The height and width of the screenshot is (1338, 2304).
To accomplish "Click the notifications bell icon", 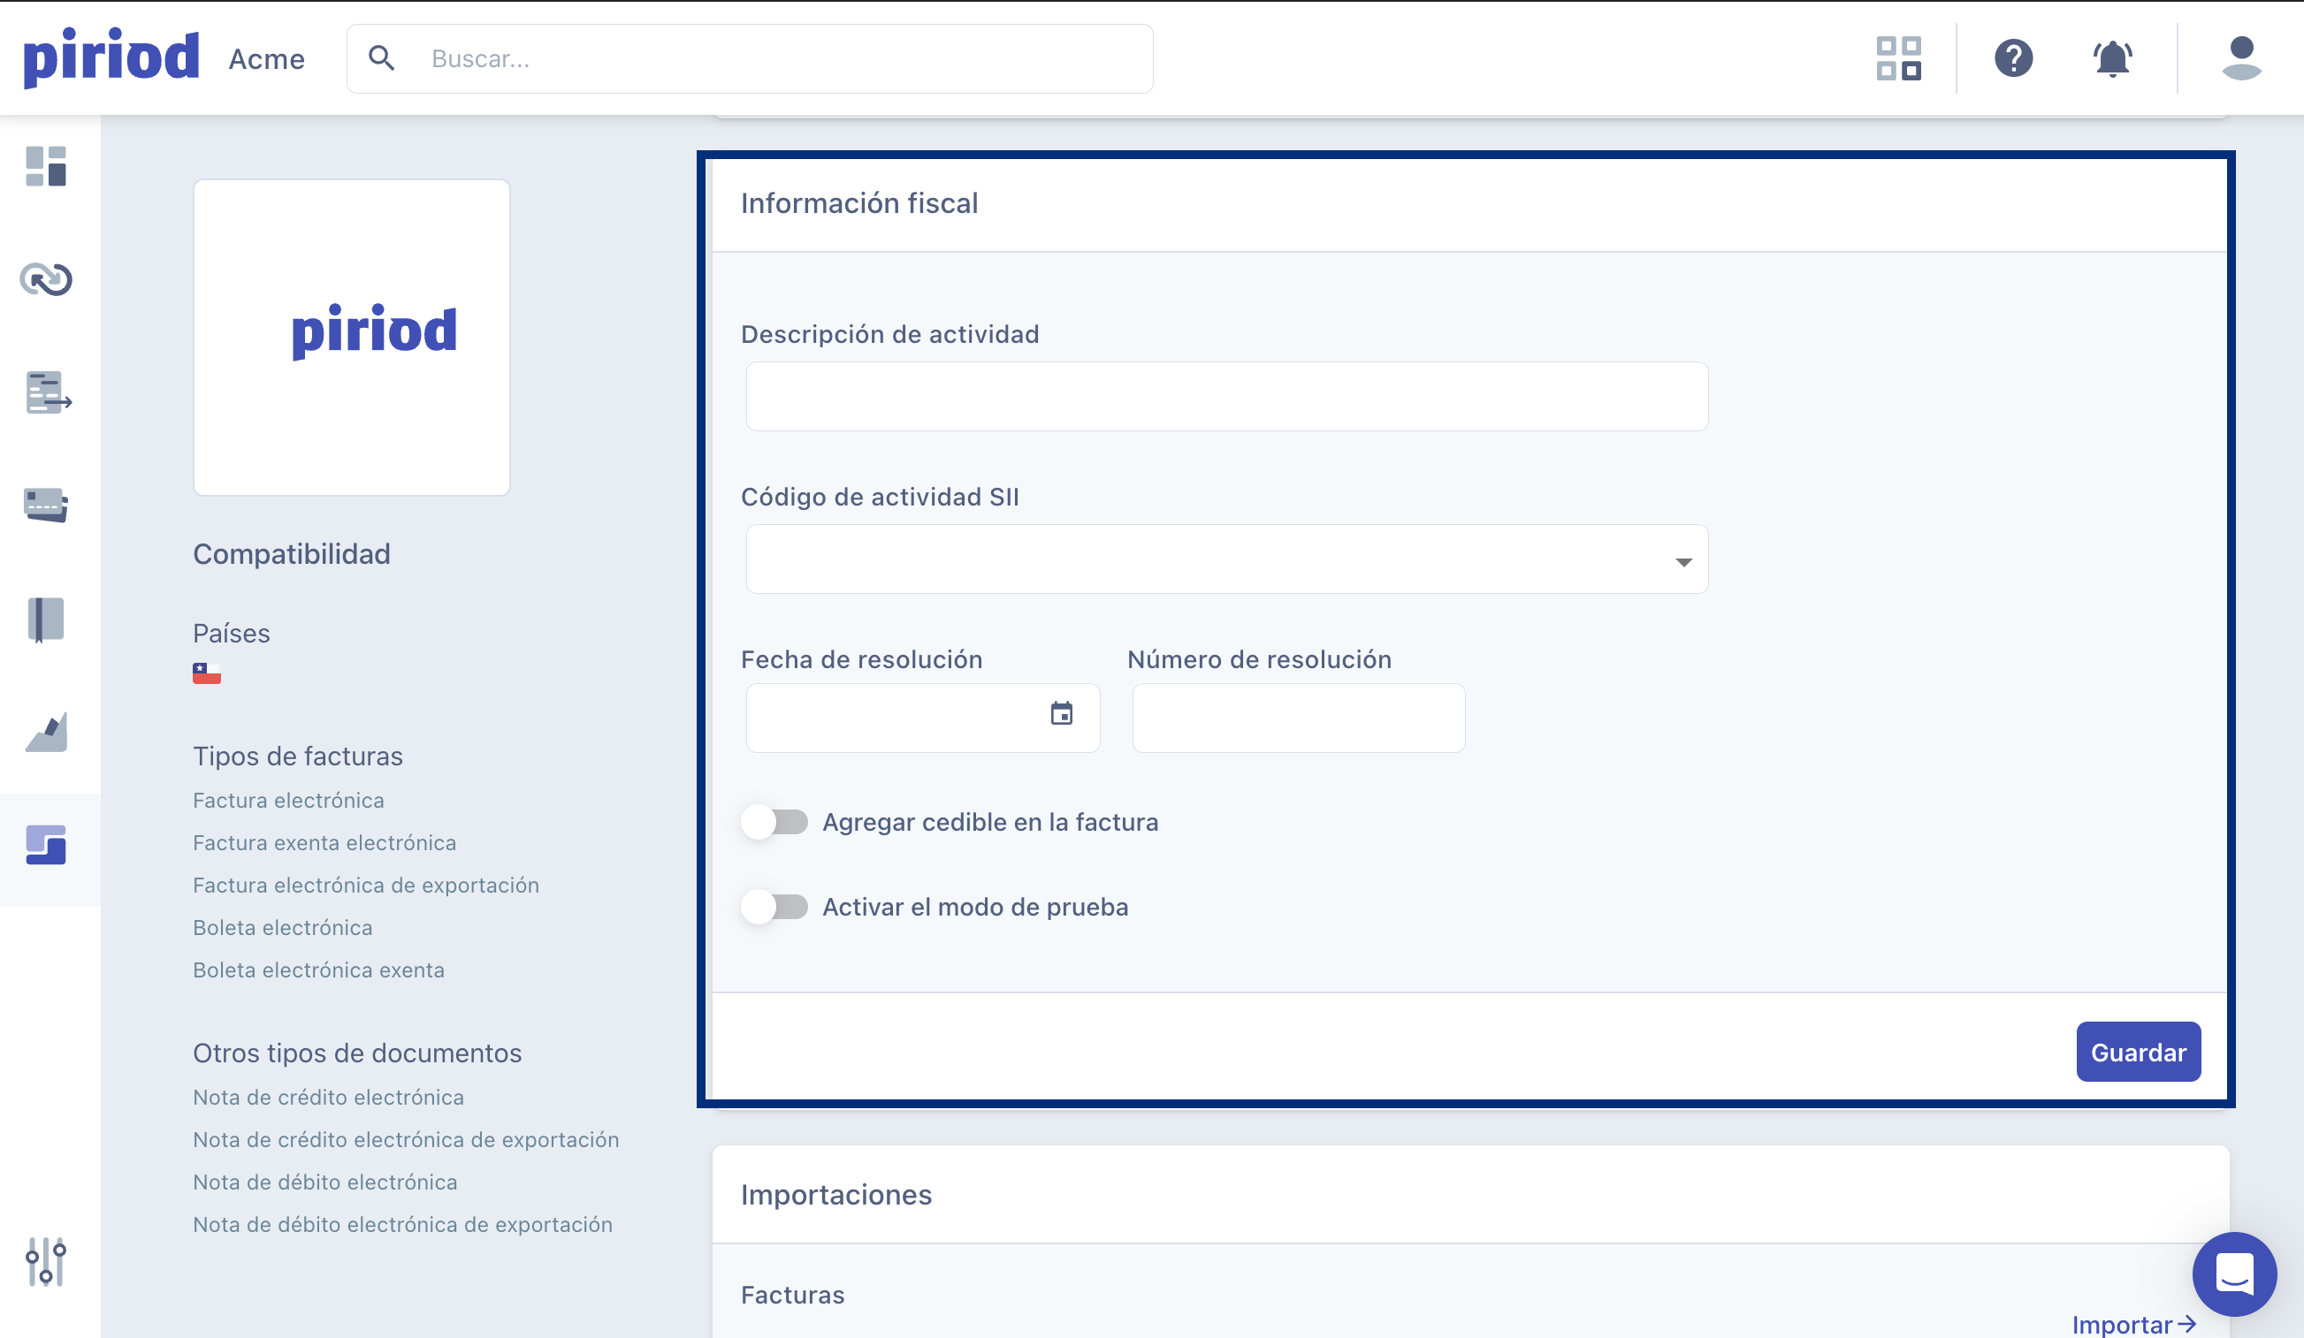I will coord(2112,59).
